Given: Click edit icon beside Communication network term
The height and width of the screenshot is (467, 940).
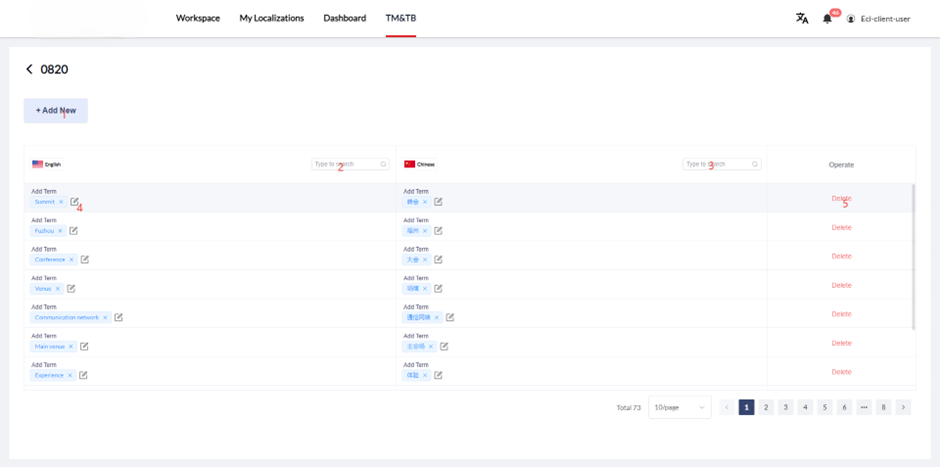Looking at the screenshot, I should 118,318.
